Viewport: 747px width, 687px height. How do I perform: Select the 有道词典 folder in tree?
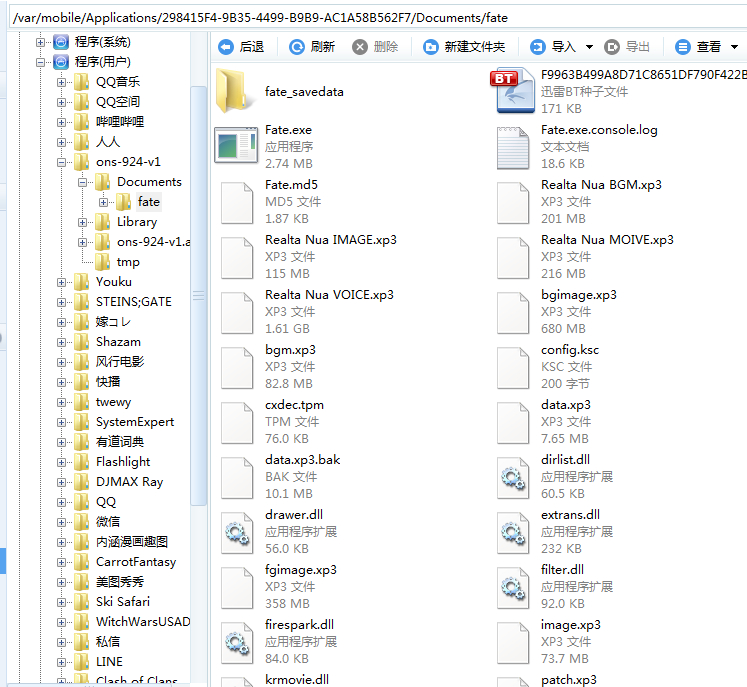(x=109, y=442)
